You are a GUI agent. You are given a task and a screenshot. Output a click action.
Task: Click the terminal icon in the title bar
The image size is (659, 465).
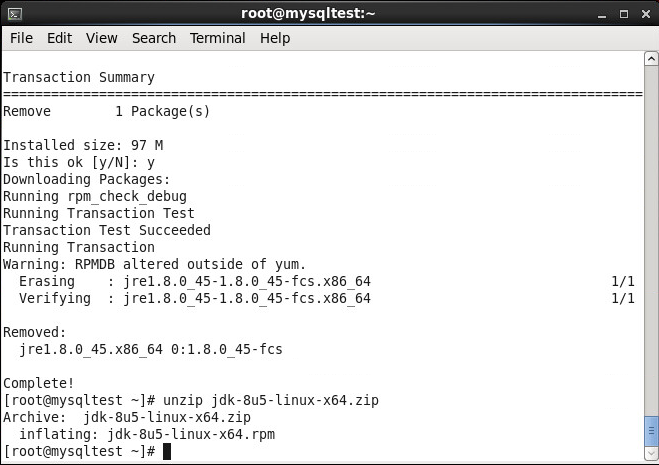pos(15,14)
